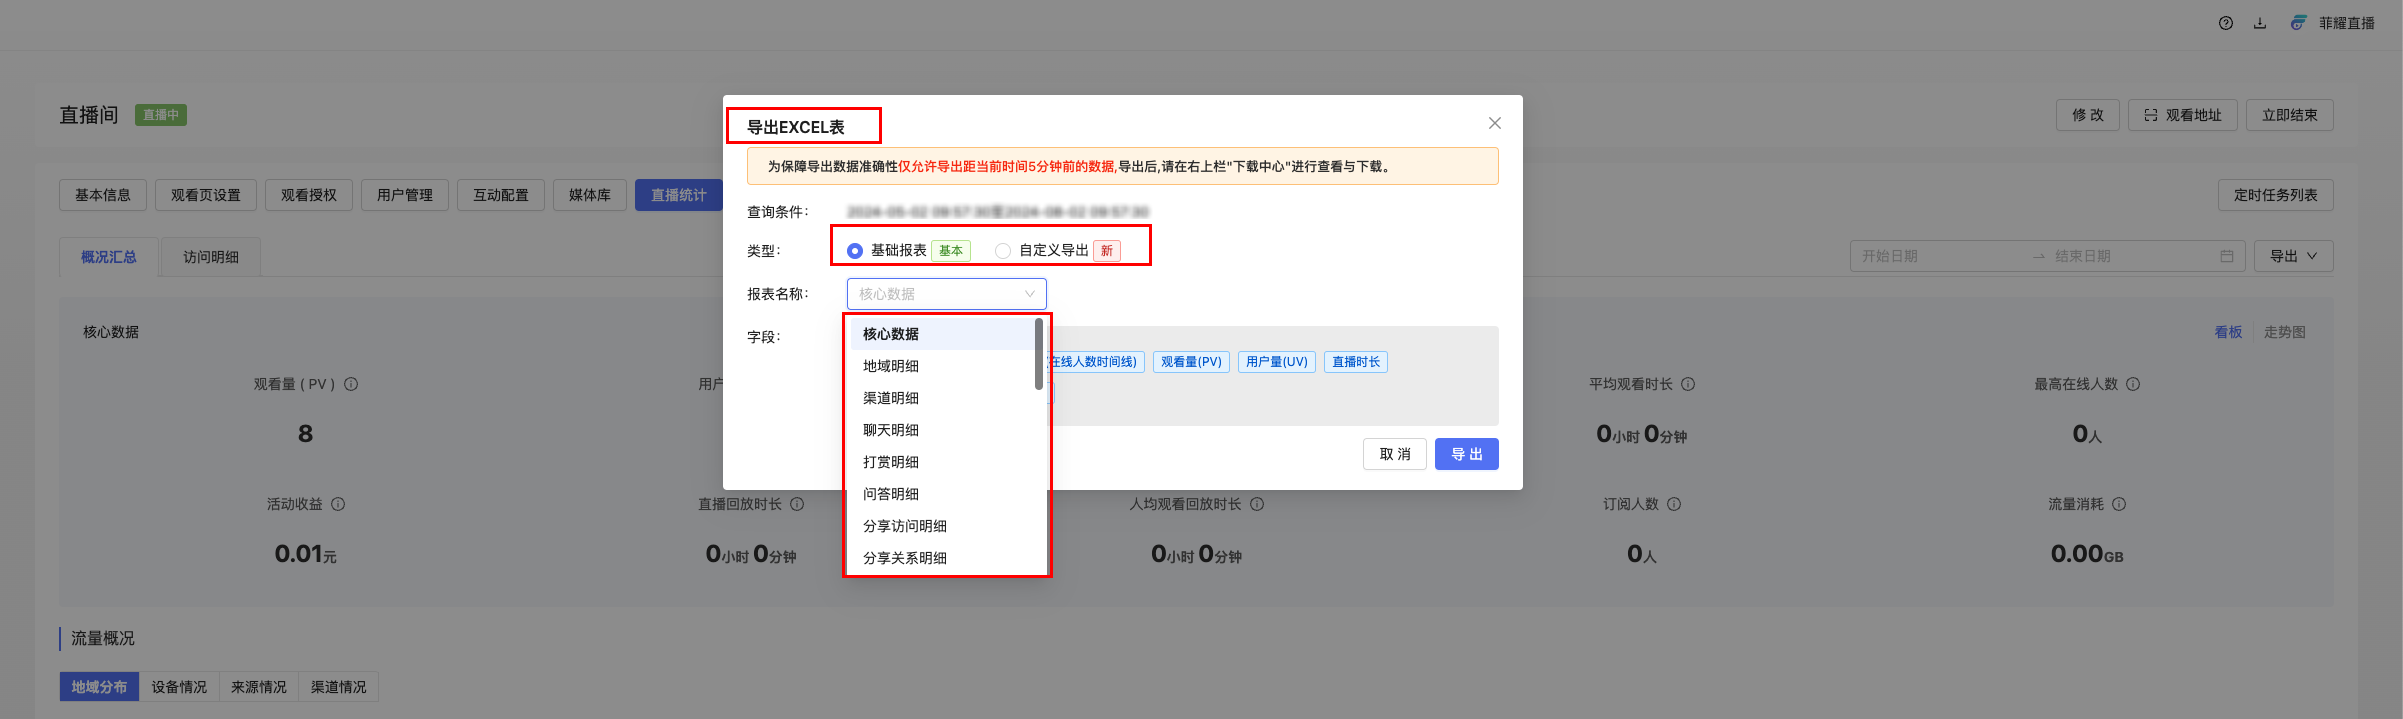Choose 地域明细 from the report list
The height and width of the screenshot is (719, 2403).
pos(891,366)
